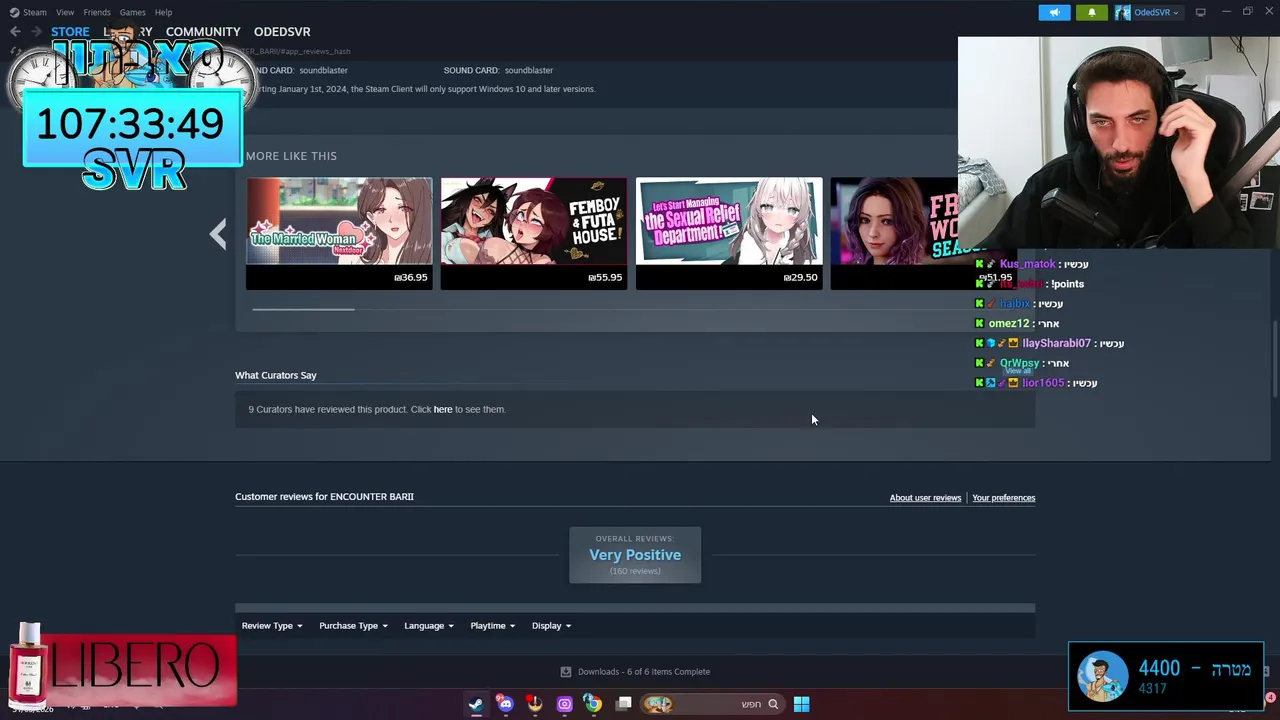
Task: Open the Help menu
Action: point(163,12)
